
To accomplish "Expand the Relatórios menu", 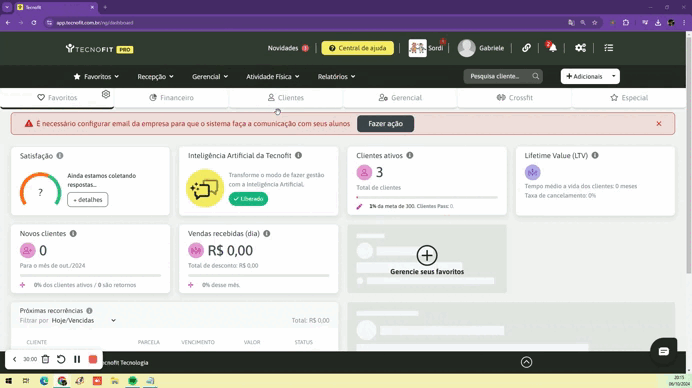I will click(336, 76).
